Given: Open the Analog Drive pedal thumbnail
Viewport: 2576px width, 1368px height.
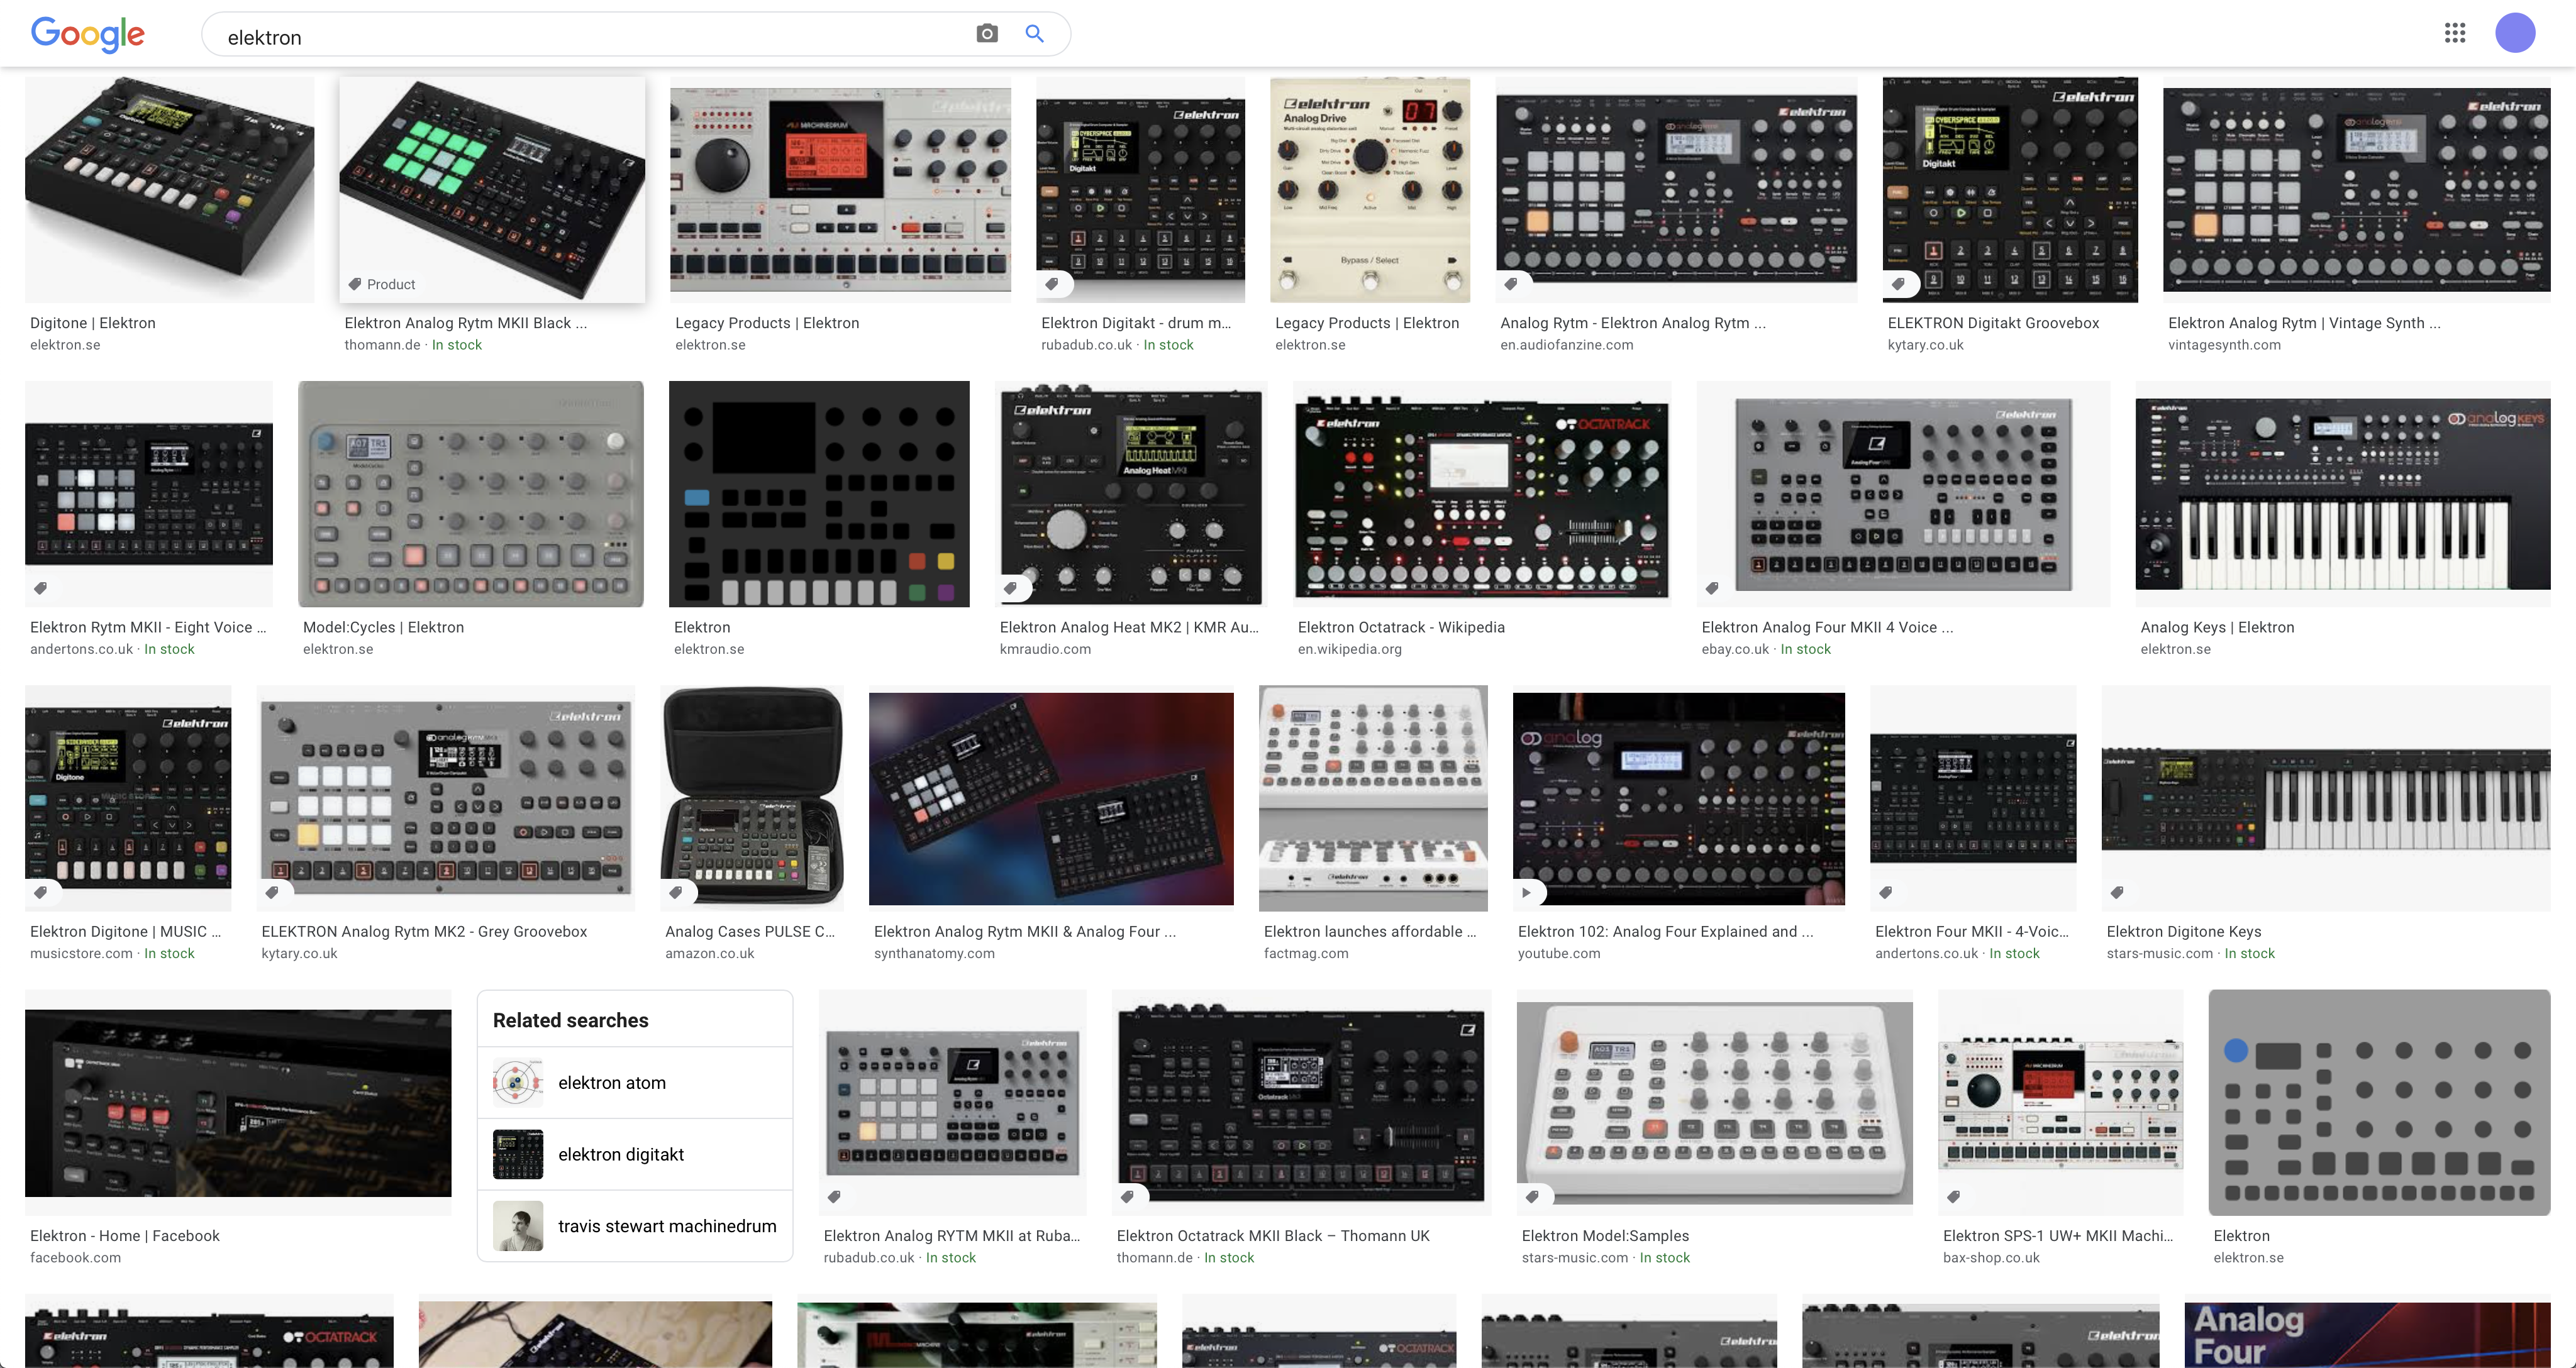Looking at the screenshot, I should coord(1369,190).
